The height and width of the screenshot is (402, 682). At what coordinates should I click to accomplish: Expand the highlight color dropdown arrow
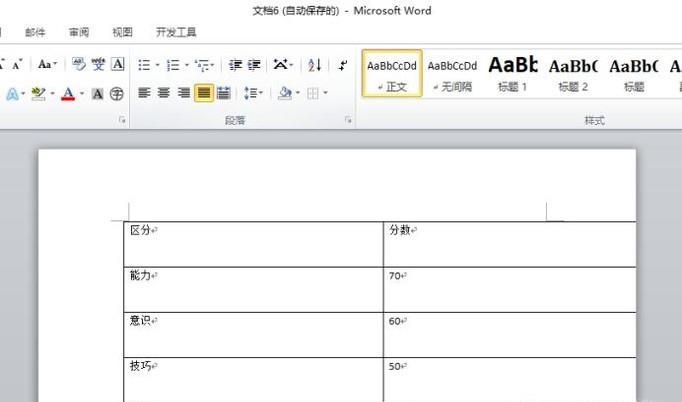[x=52, y=93]
